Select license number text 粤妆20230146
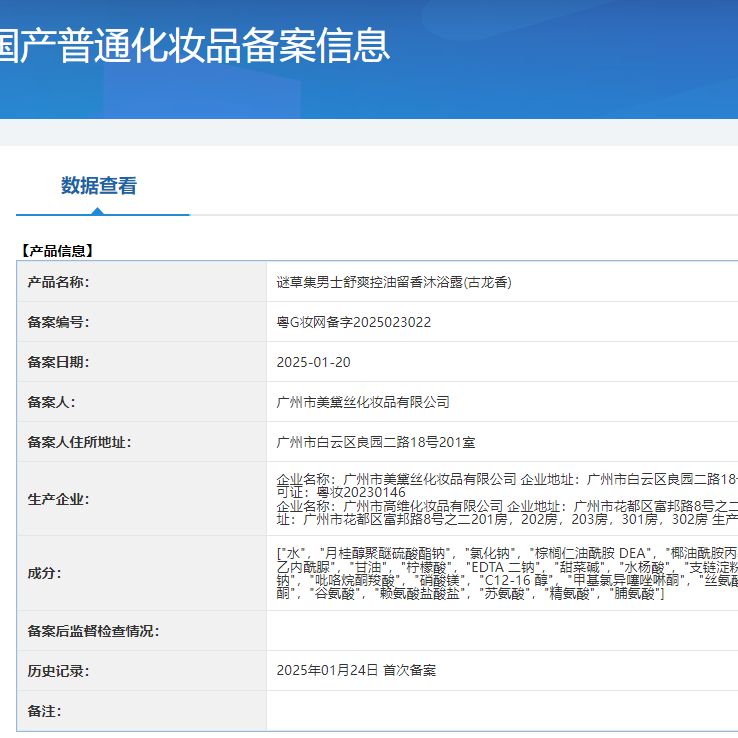This screenshot has height=738, width=738. tap(361, 492)
